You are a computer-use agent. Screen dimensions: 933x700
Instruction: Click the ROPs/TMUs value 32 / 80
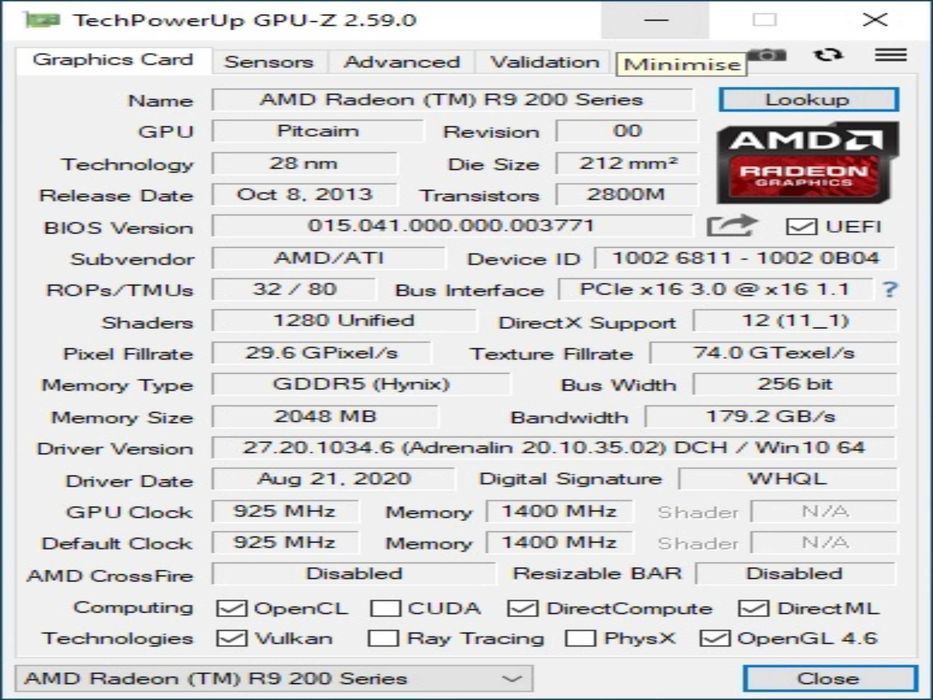tap(294, 289)
